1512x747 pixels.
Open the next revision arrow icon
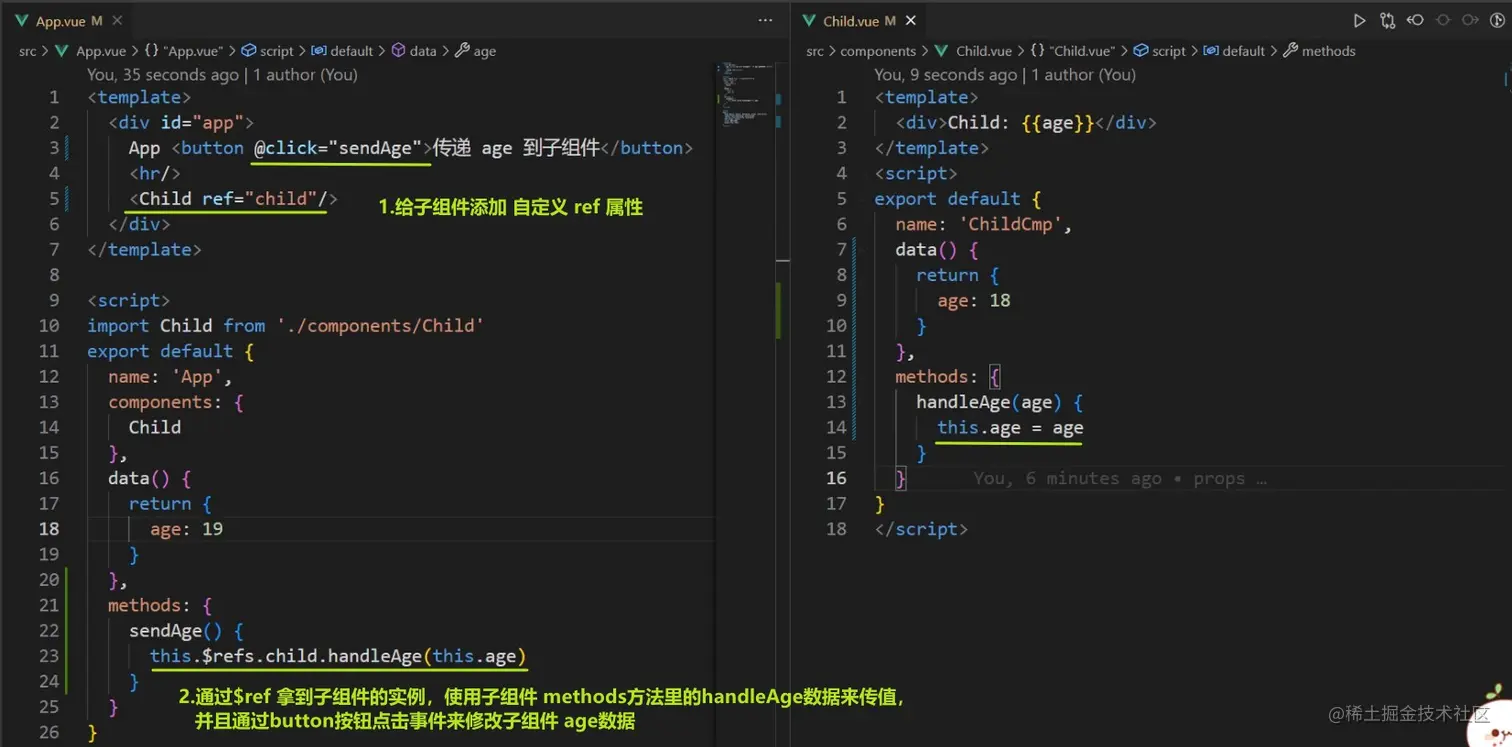pyautogui.click(x=1470, y=20)
